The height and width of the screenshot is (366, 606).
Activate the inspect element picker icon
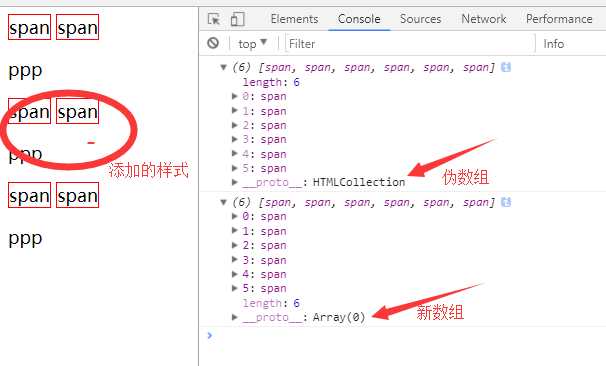tap(214, 19)
